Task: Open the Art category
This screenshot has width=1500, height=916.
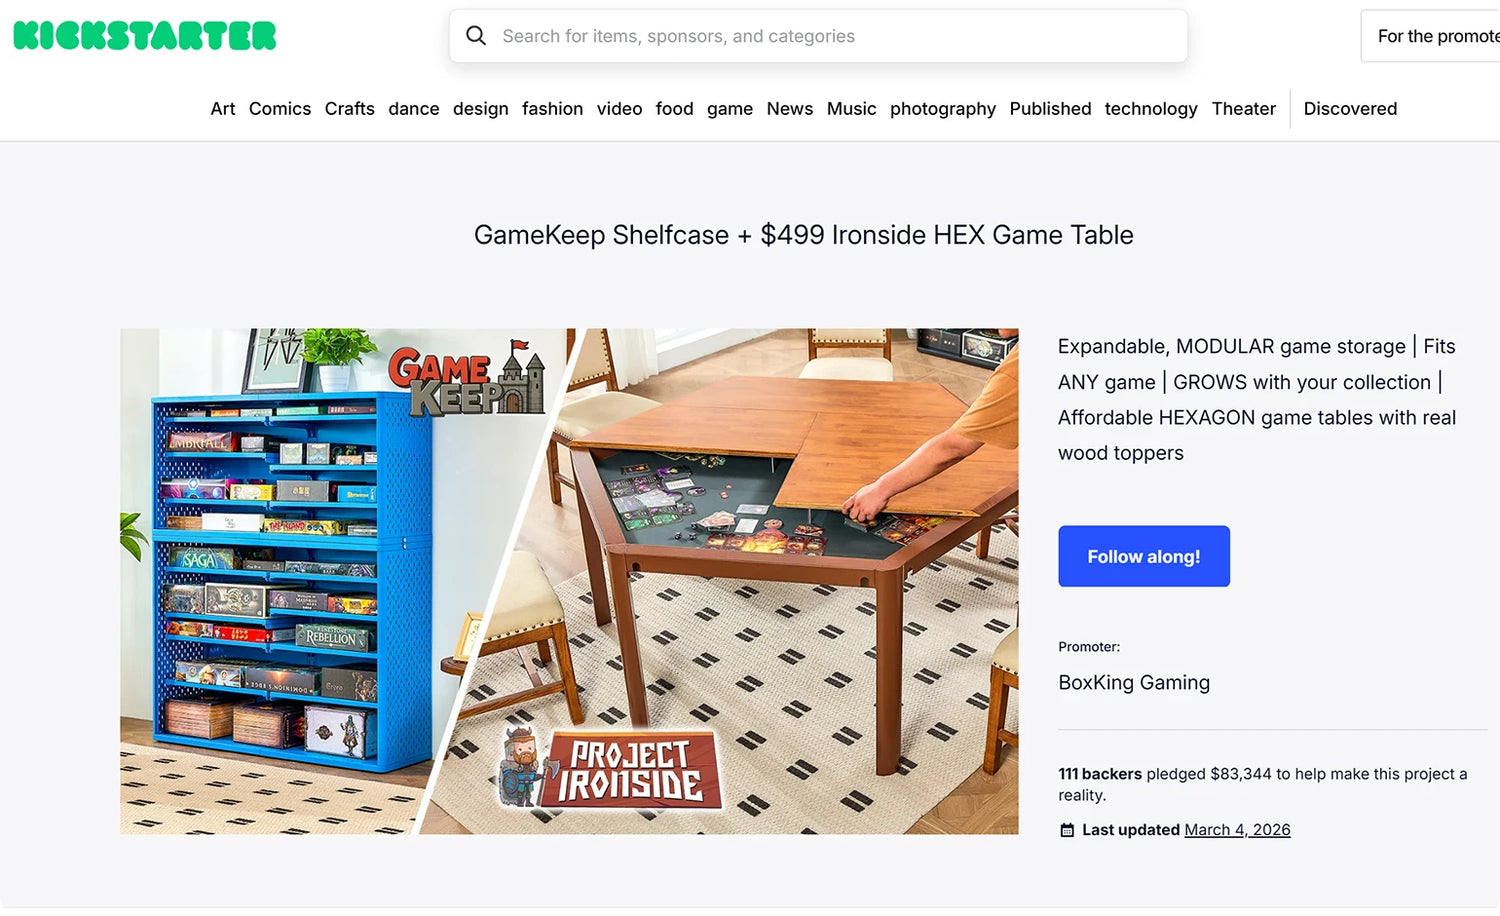Action: [x=223, y=109]
